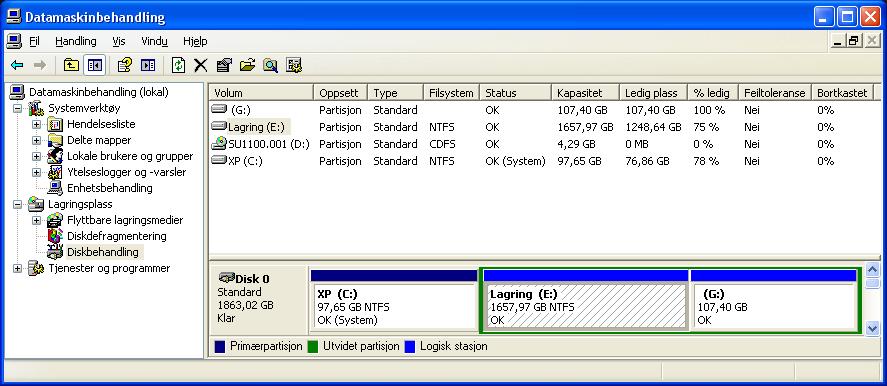Viewport: 887px width, 386px height.
Task: Click the Refresh toolbar icon
Action: [178, 66]
